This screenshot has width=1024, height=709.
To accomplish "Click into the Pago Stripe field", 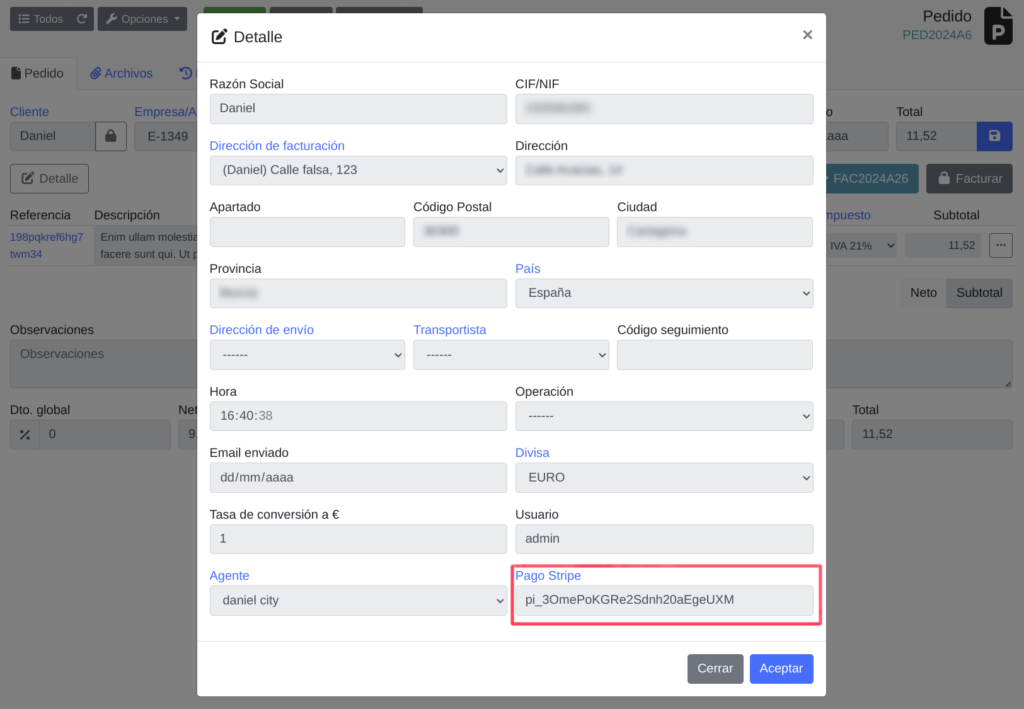I will coord(663,600).
